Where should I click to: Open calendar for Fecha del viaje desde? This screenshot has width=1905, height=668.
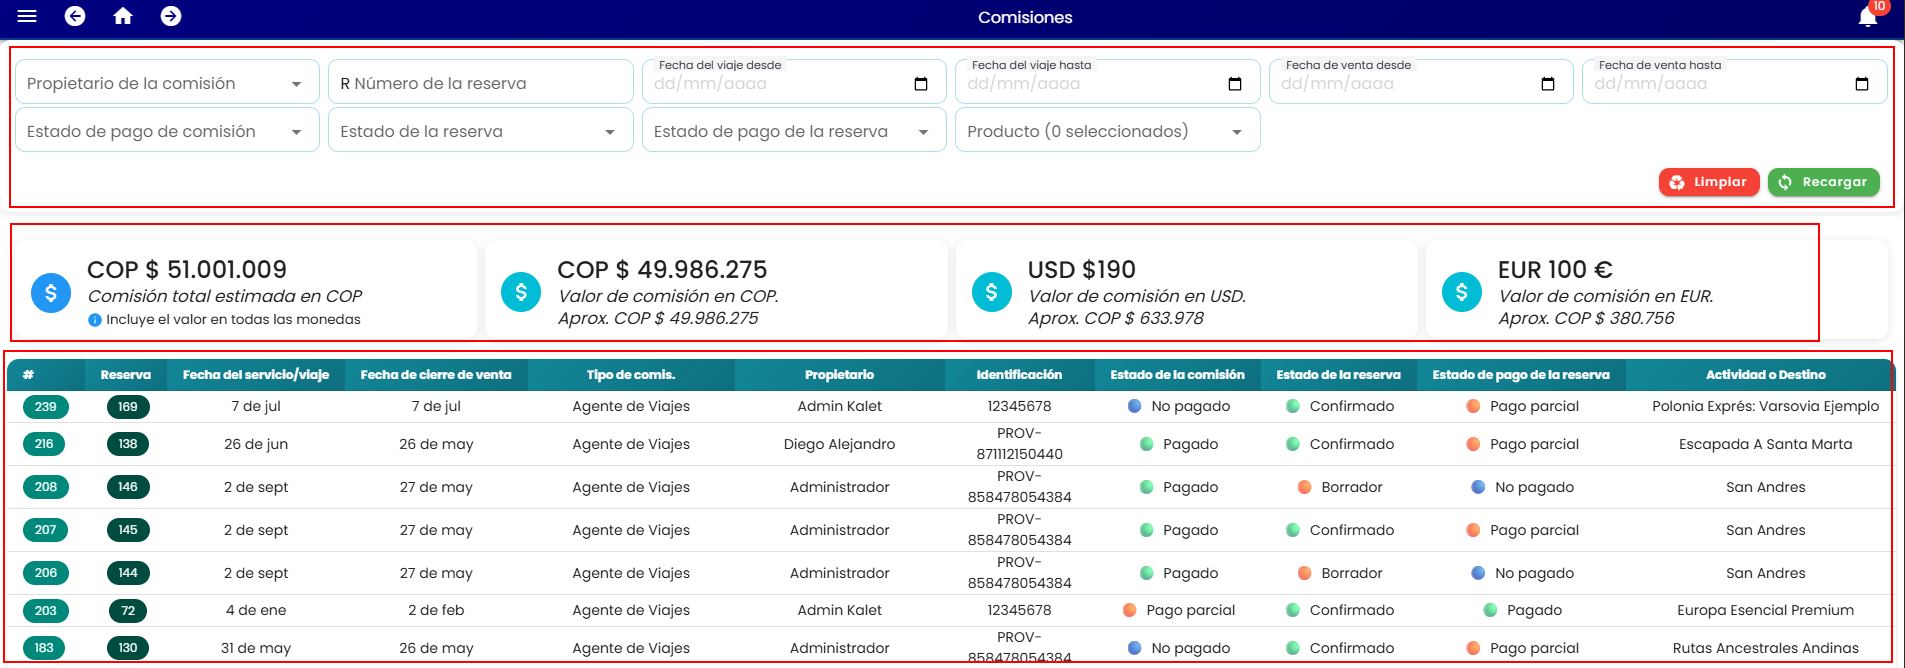[921, 84]
